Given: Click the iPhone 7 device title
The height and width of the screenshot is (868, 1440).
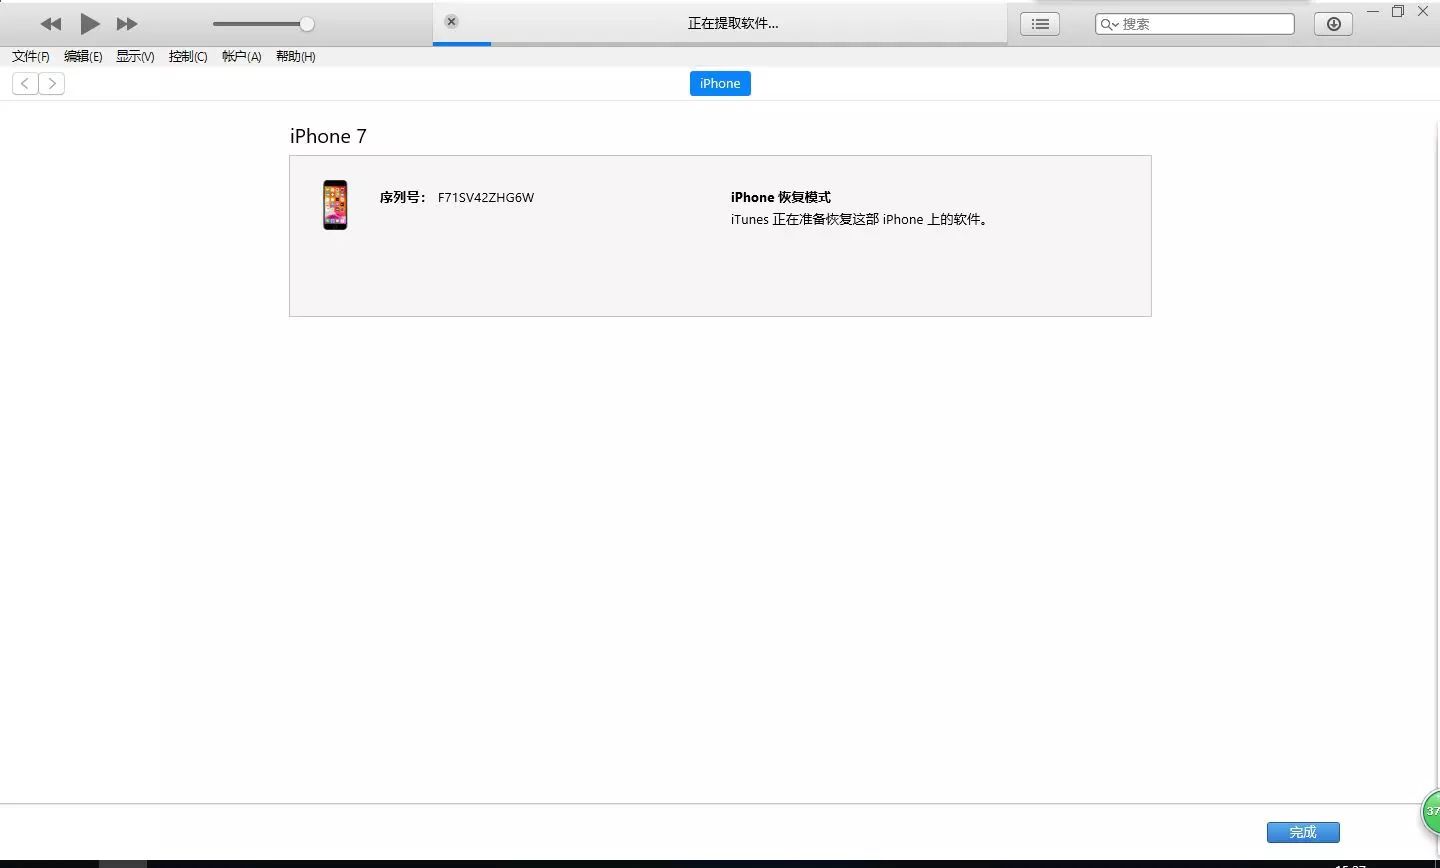Looking at the screenshot, I should tap(328, 136).
